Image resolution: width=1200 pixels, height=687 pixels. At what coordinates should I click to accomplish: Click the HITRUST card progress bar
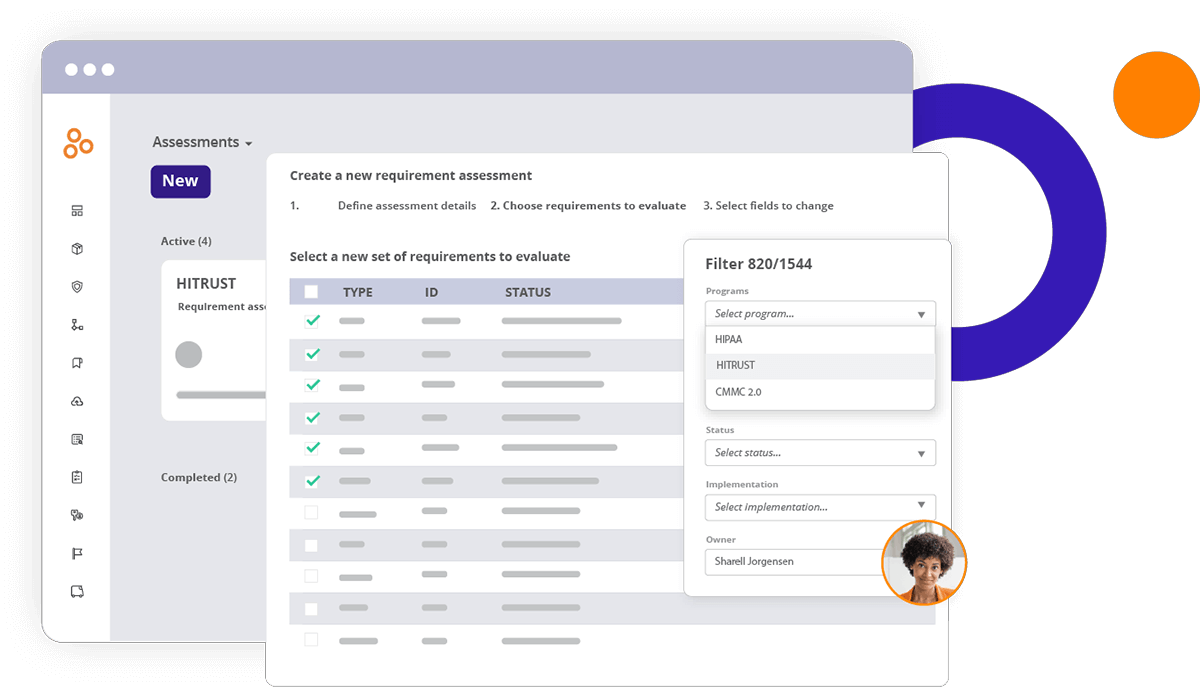click(222, 395)
